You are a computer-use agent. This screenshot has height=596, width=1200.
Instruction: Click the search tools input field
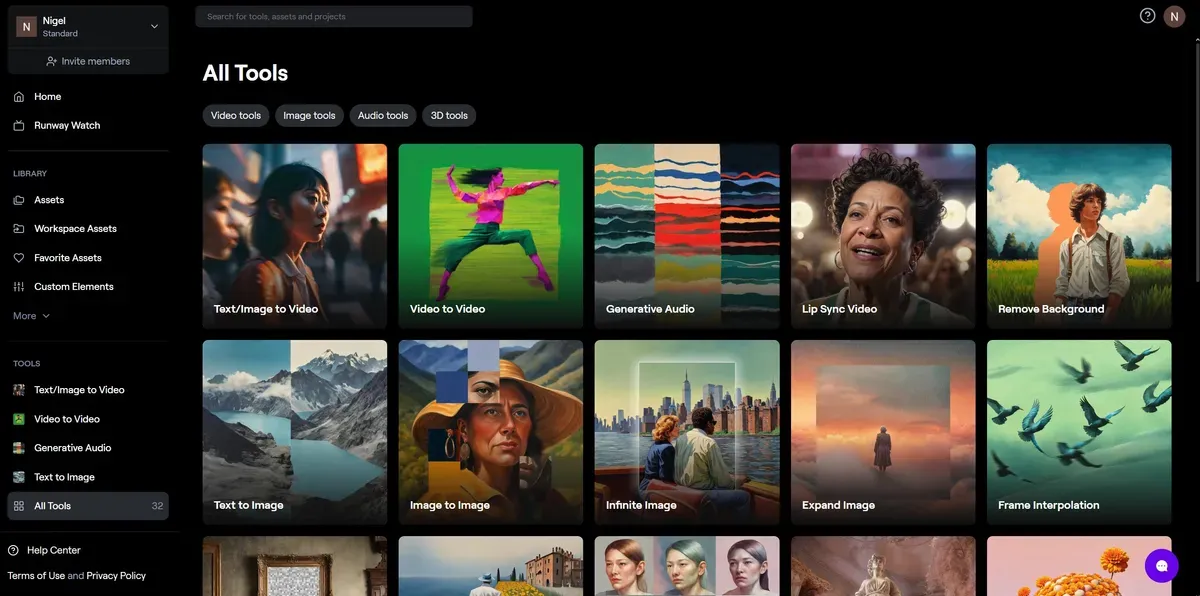[x=334, y=17]
